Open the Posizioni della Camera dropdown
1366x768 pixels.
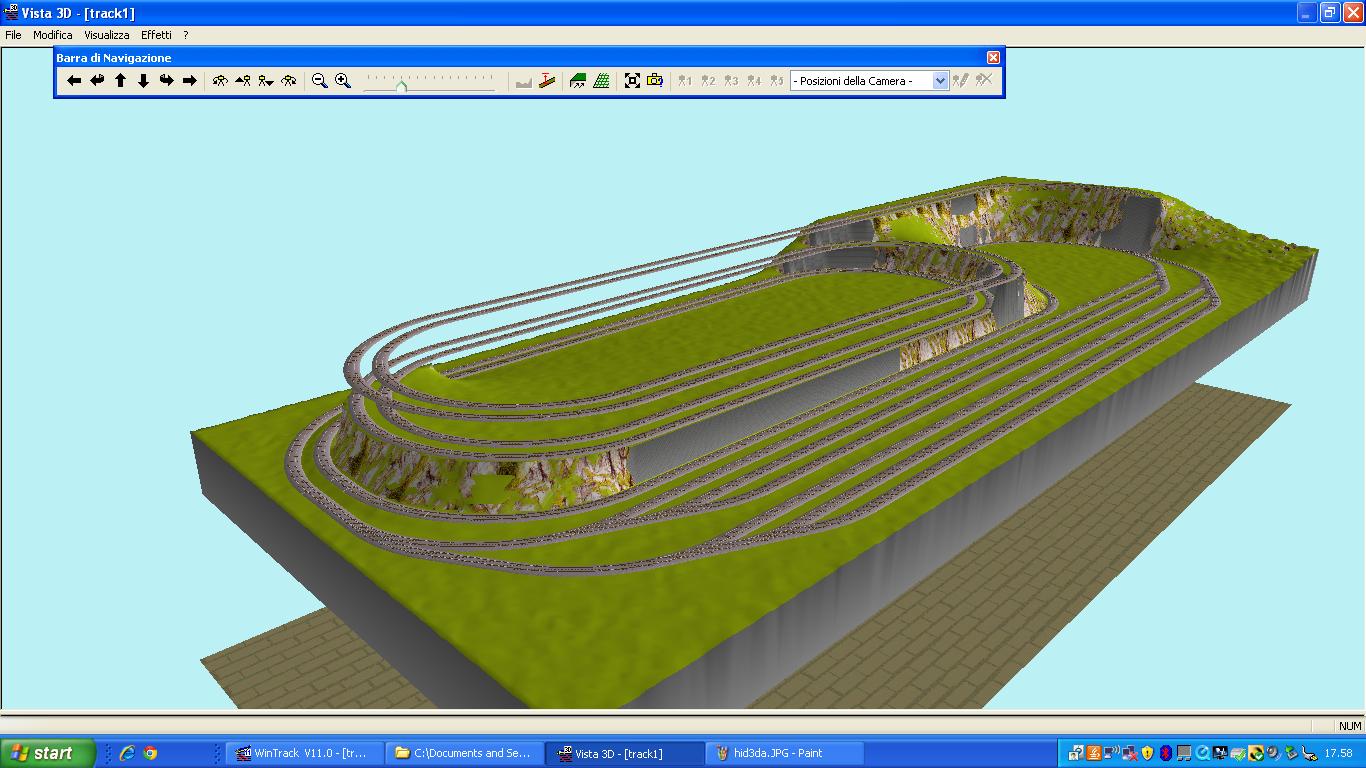click(940, 81)
